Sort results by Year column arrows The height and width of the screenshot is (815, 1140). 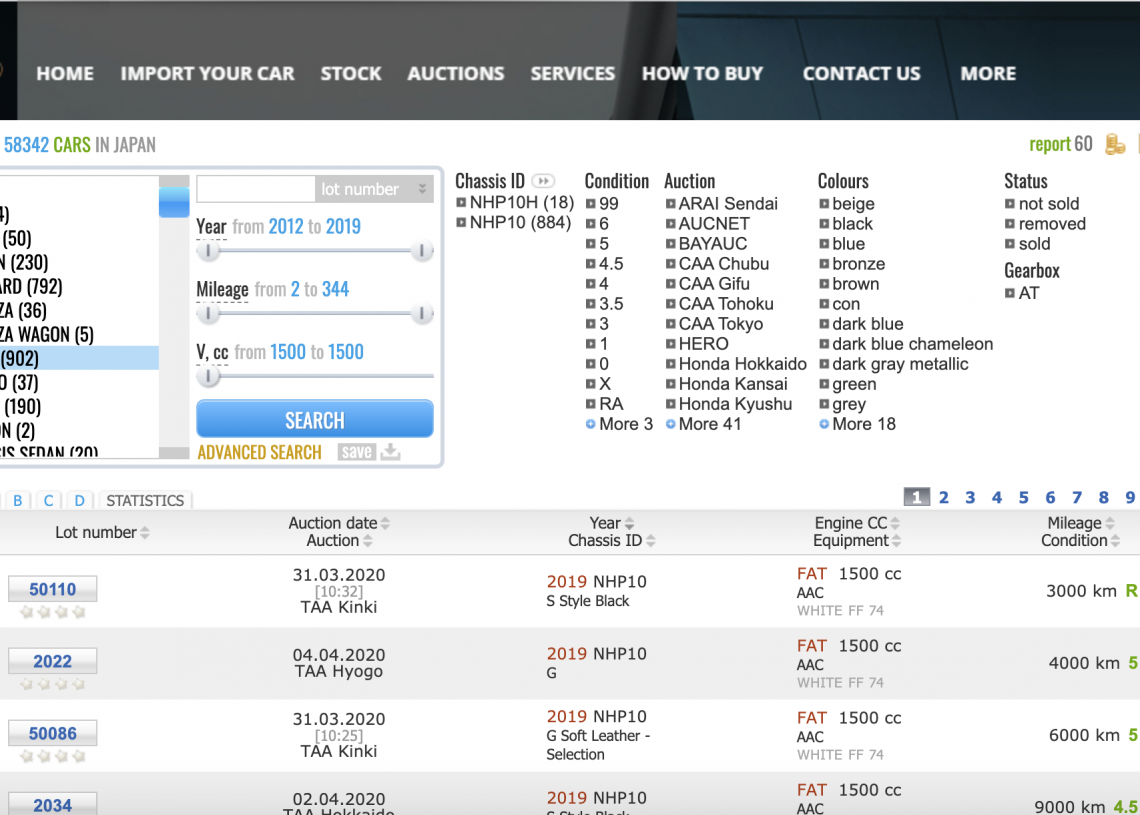click(x=629, y=524)
